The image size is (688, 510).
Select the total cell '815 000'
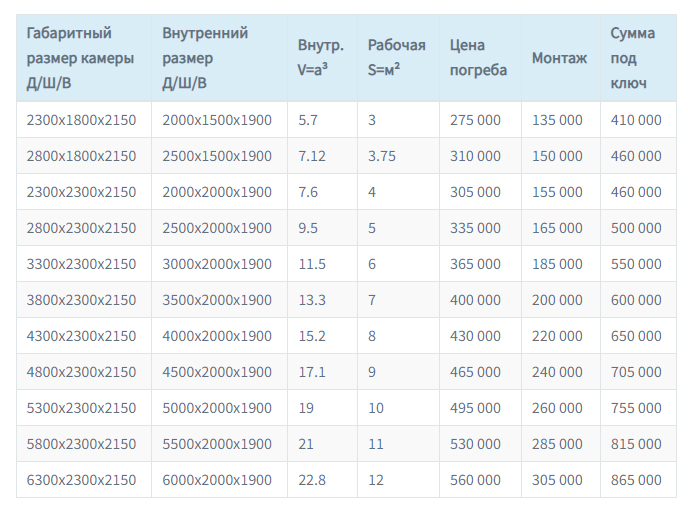coord(638,444)
